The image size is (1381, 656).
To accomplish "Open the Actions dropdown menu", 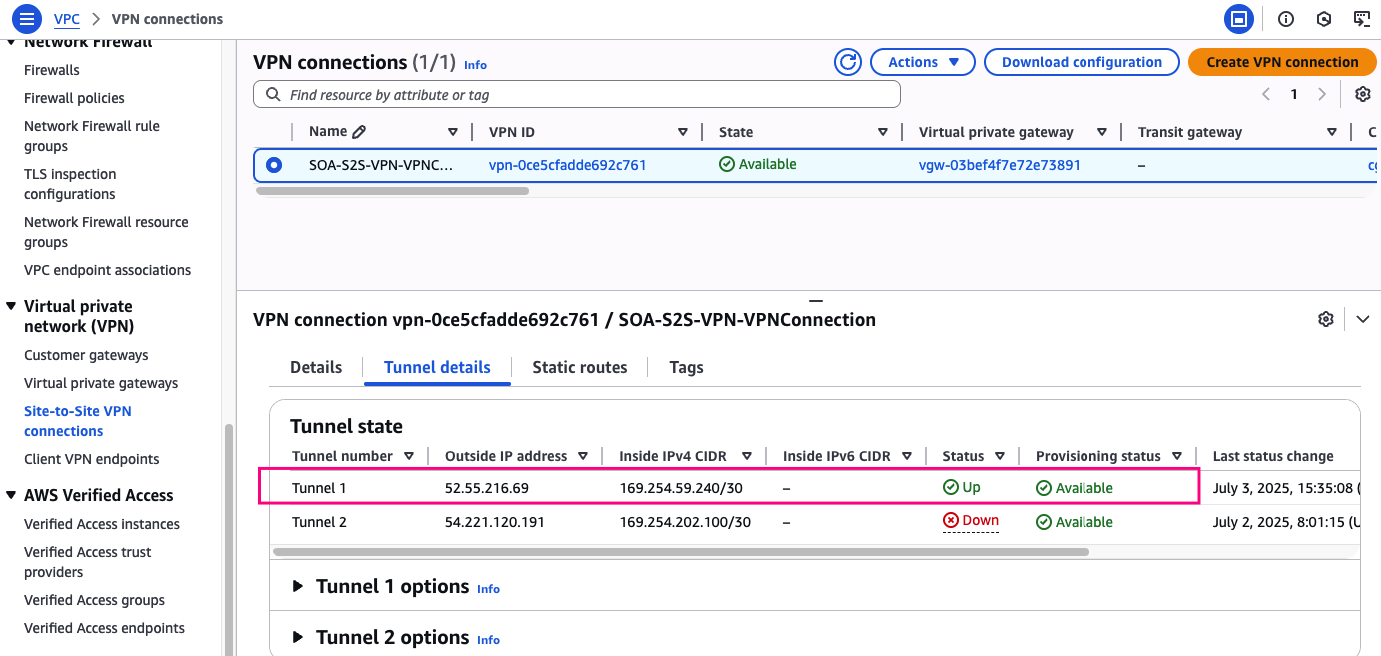I will 922,62.
